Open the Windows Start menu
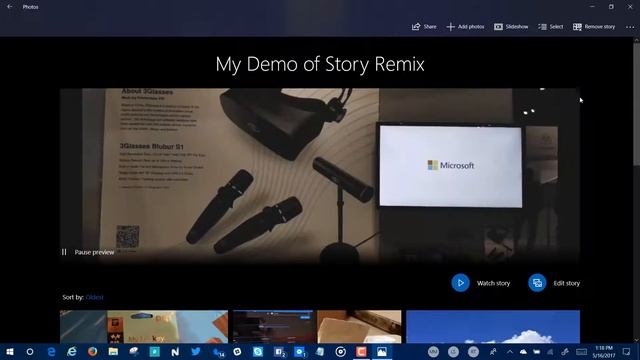This screenshot has width=640, height=360. point(10,351)
